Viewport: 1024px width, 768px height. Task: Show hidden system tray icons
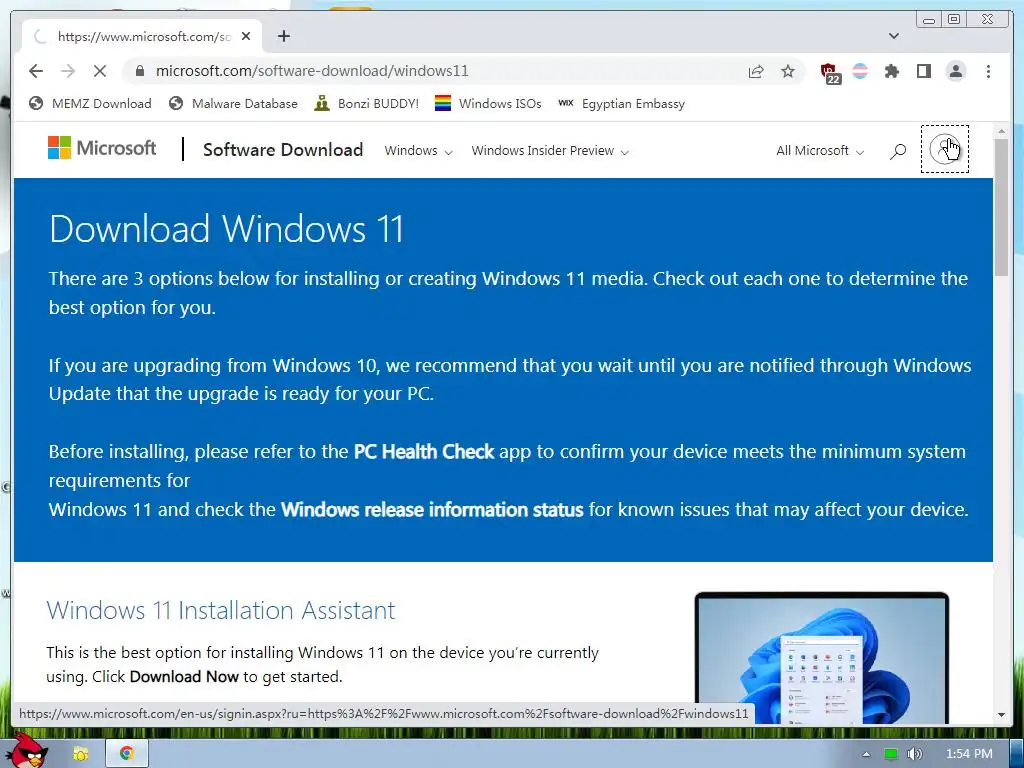point(866,754)
